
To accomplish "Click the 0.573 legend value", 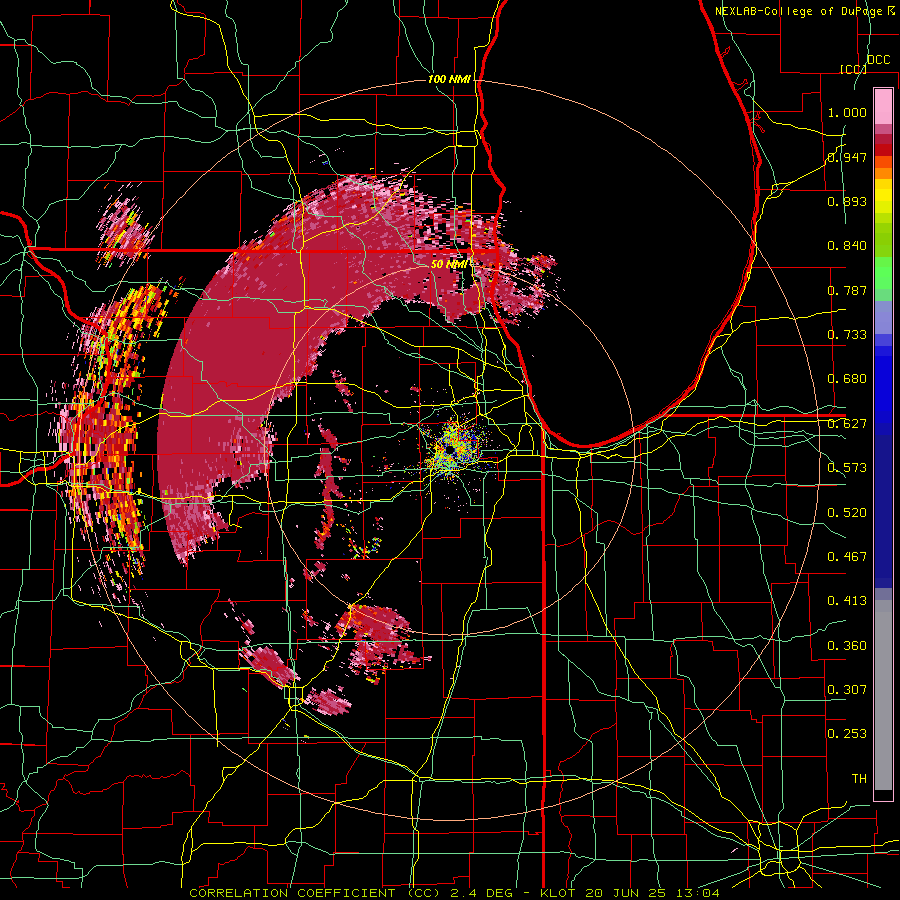I will (x=847, y=468).
